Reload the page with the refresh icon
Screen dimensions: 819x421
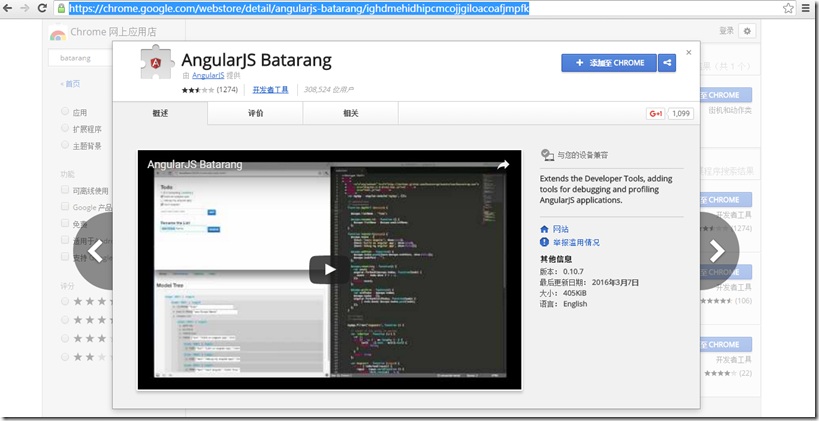[x=42, y=8]
